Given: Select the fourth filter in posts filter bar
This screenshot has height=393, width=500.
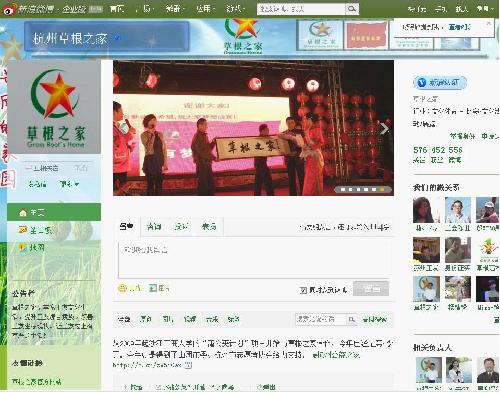Looking at the screenshot, I should pyautogui.click(x=190, y=319).
